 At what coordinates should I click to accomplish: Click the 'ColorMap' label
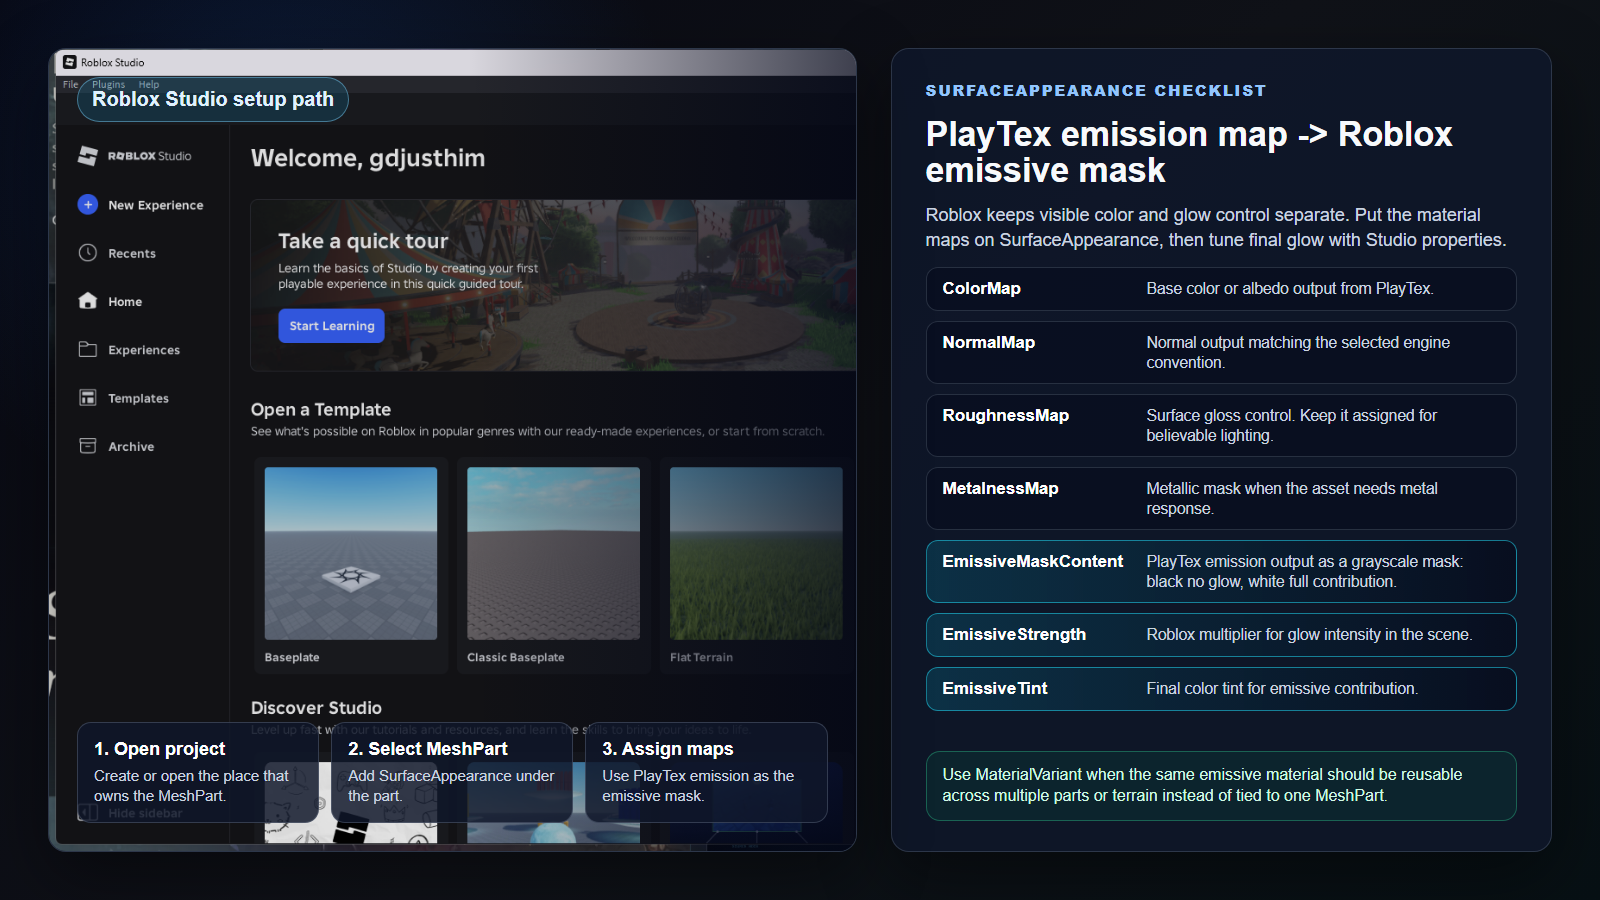[981, 288]
